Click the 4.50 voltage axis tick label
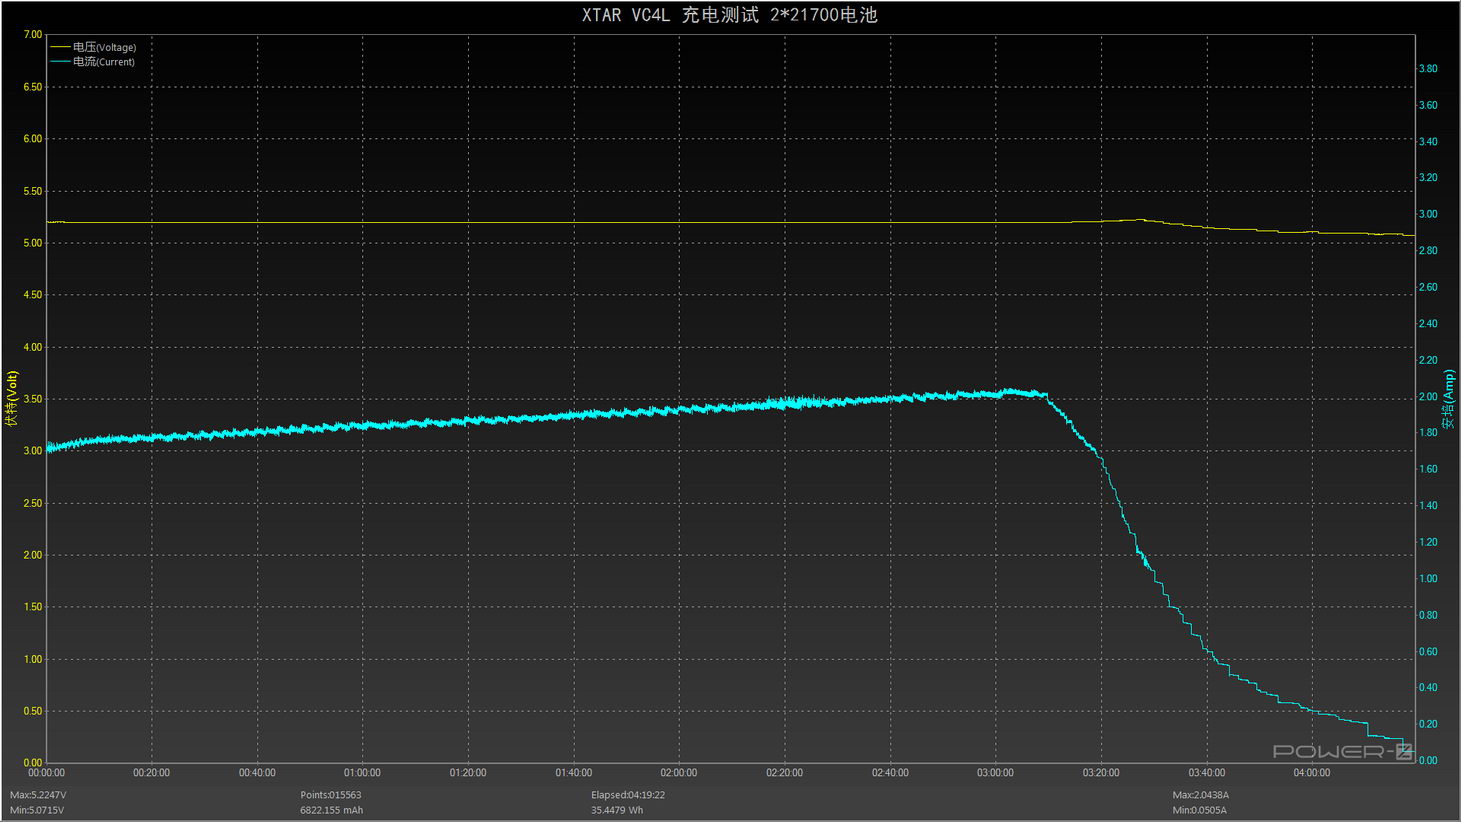 32,295
